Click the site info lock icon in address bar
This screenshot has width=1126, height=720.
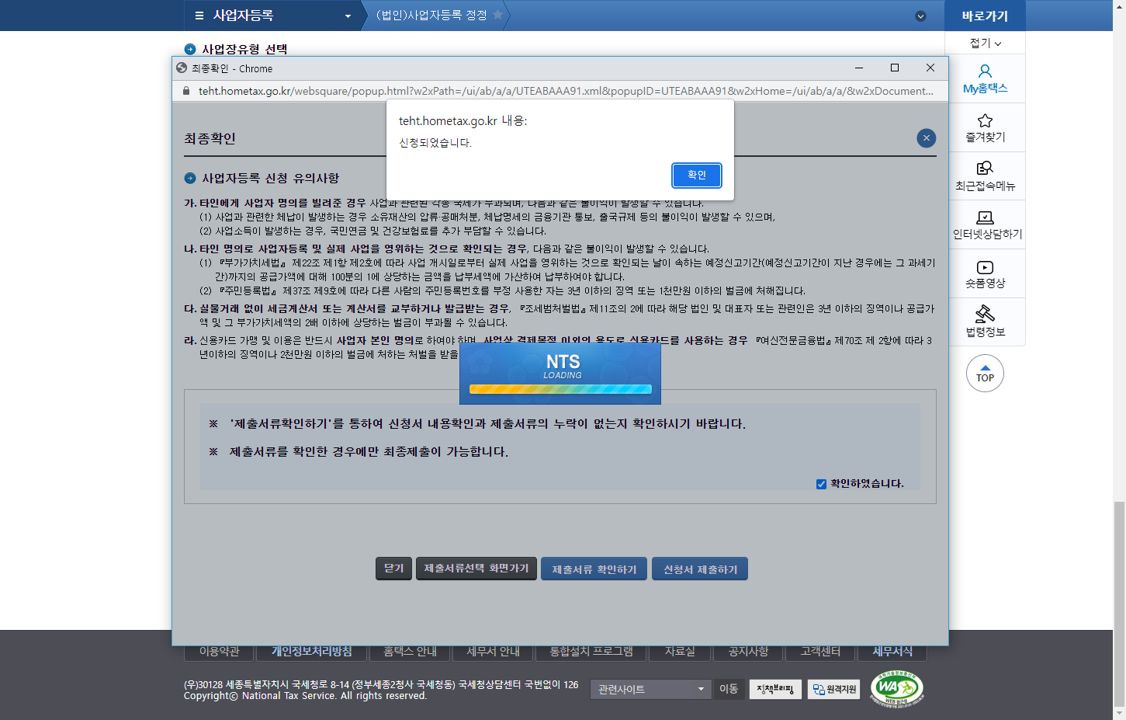[186, 91]
